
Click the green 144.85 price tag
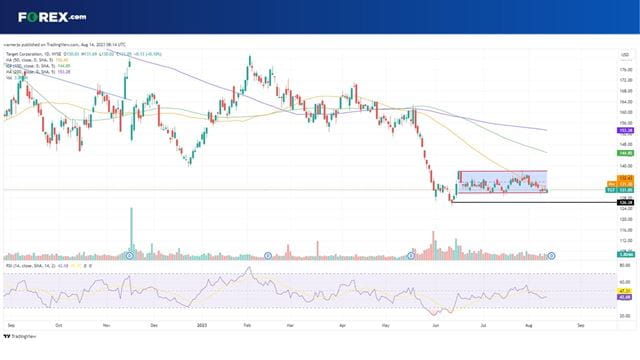625,153
